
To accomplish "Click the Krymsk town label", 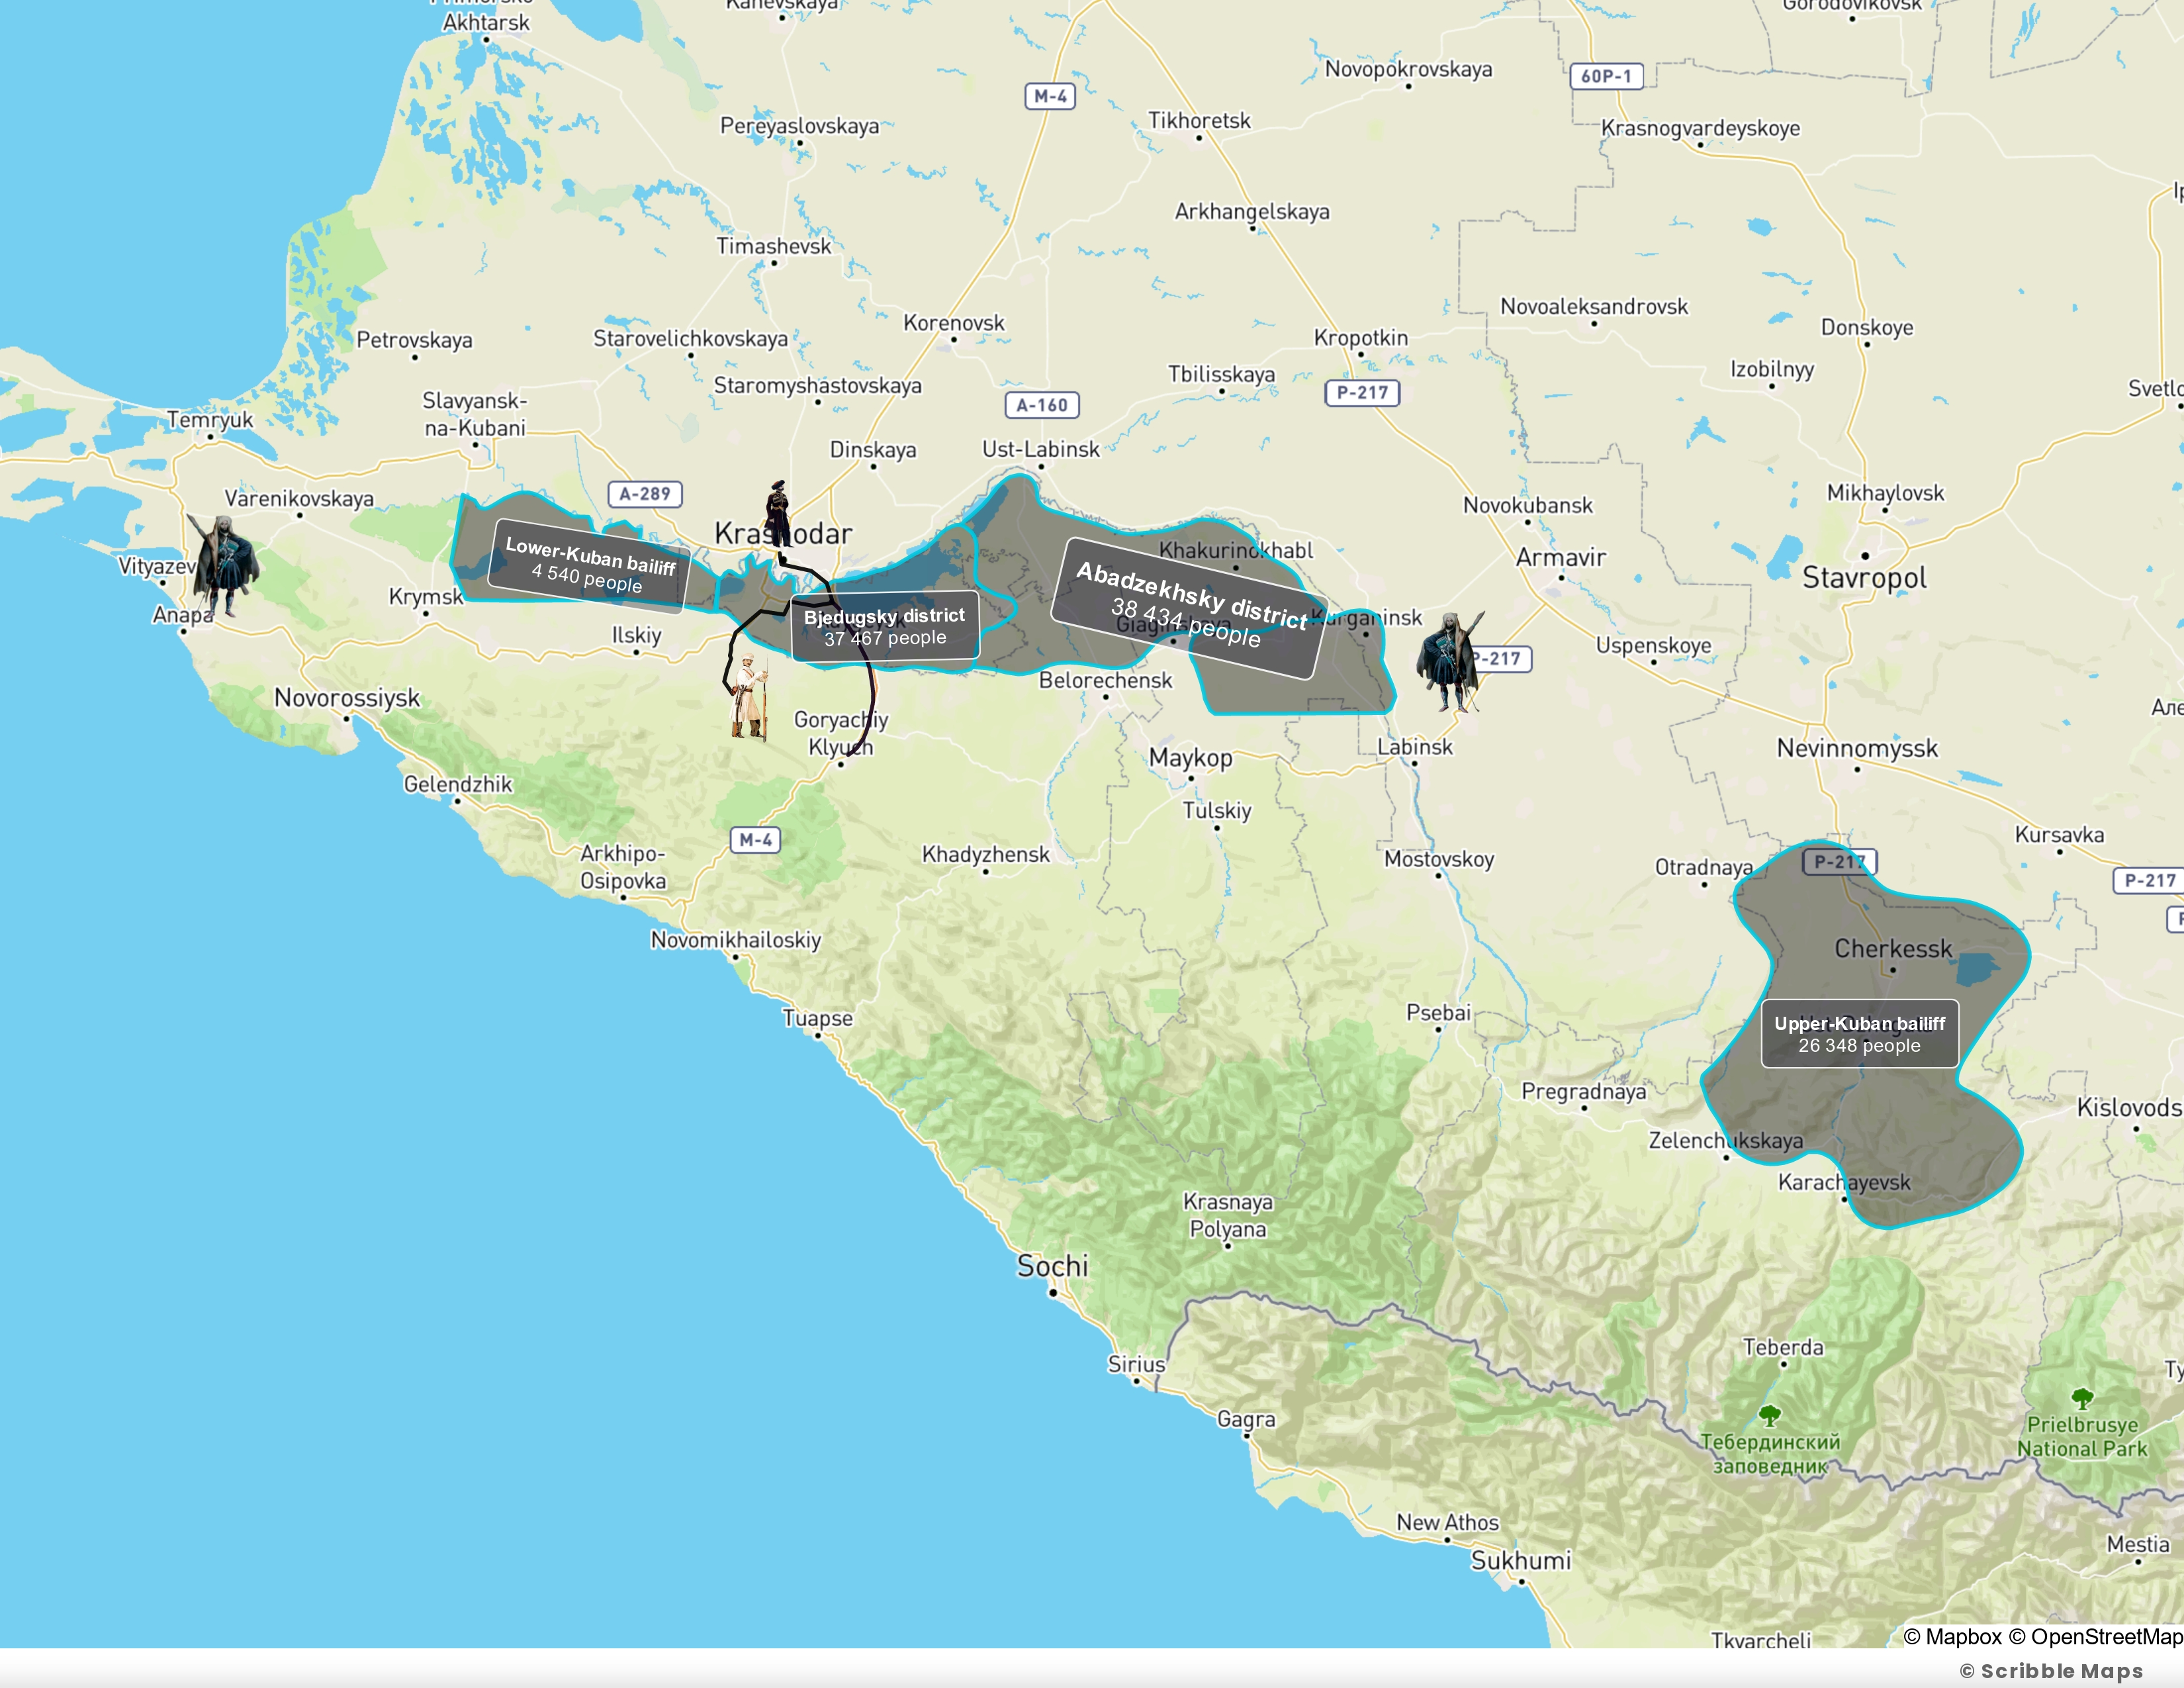I will click(426, 597).
